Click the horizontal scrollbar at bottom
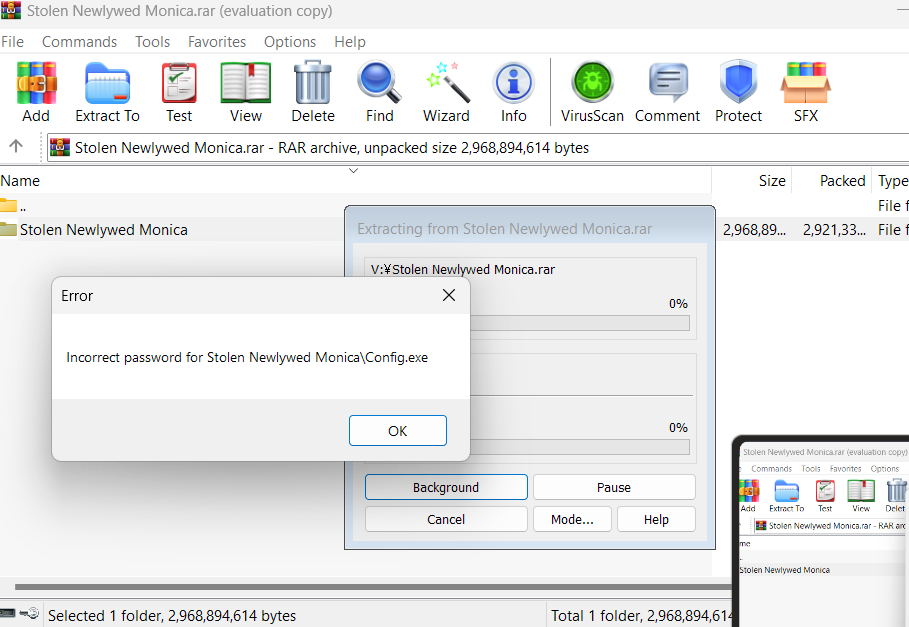909x627 pixels. click(x=373, y=586)
